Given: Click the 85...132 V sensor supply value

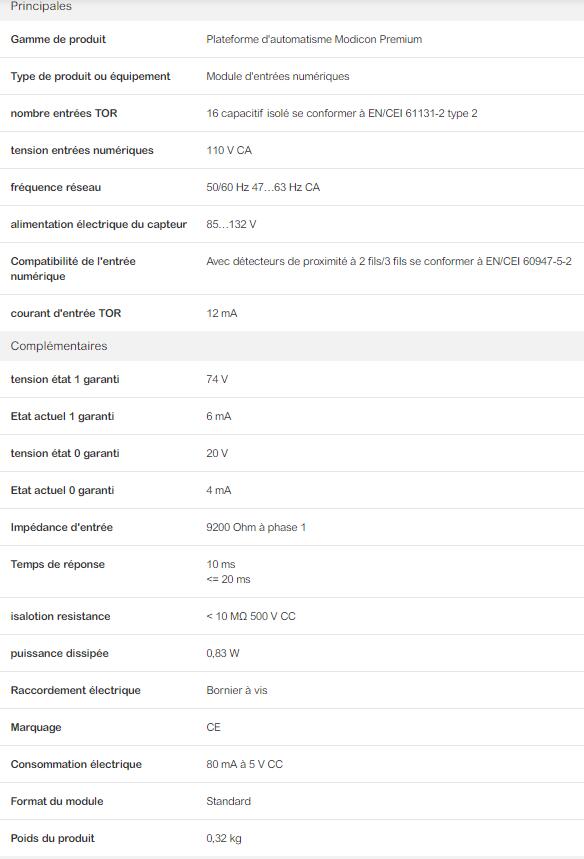Looking at the screenshot, I should coord(231,224).
